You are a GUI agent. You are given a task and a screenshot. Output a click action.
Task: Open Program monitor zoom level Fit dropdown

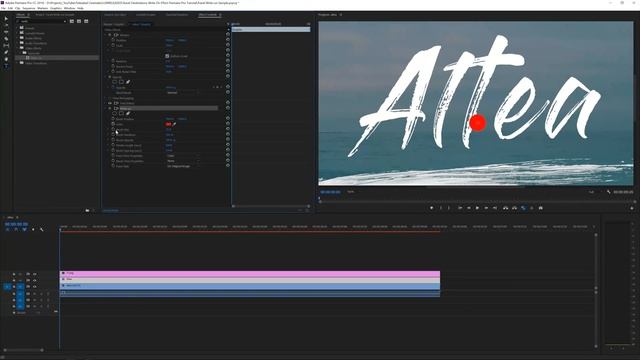pos(352,192)
